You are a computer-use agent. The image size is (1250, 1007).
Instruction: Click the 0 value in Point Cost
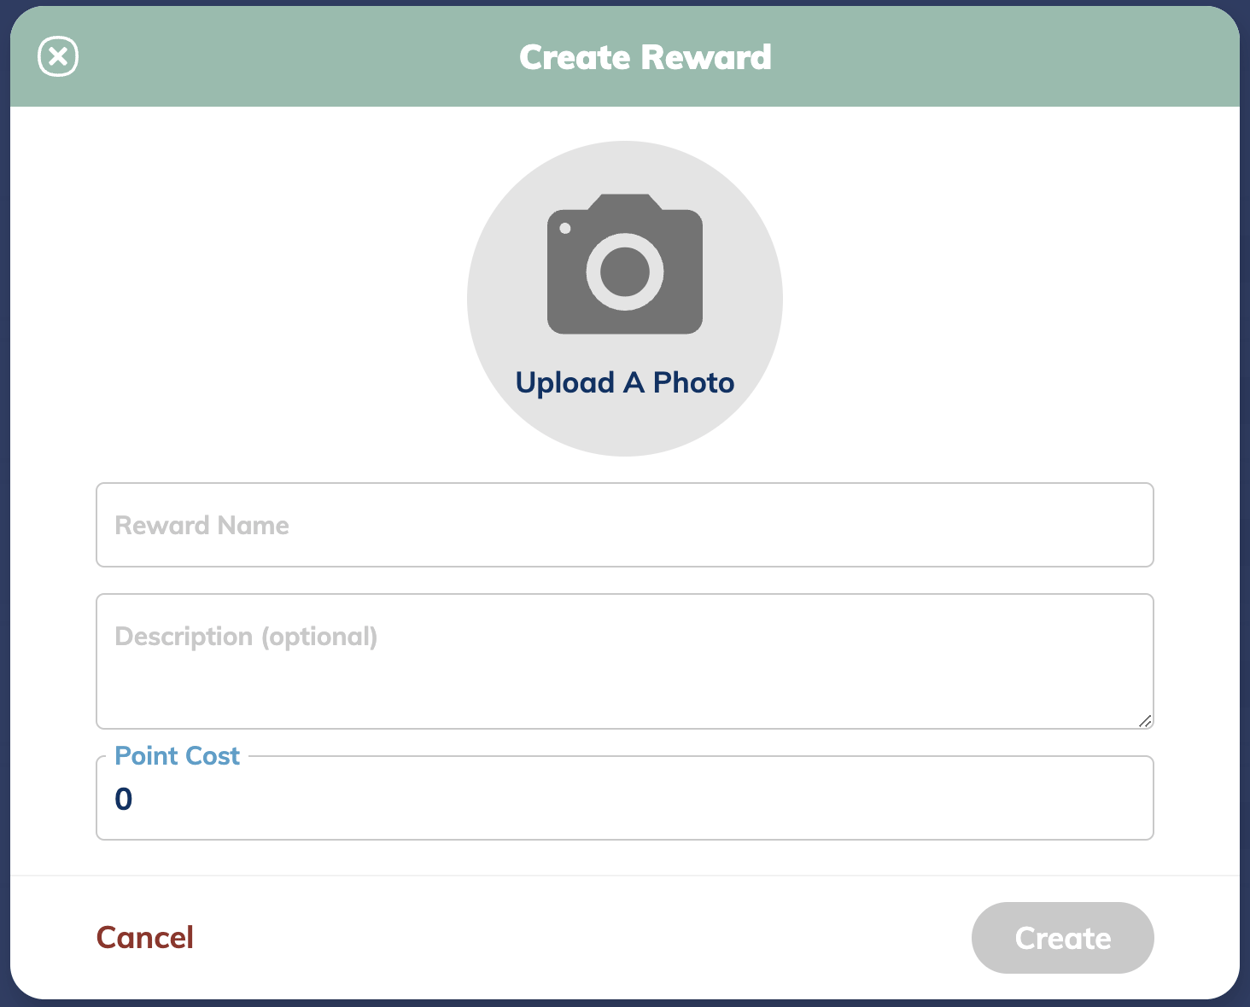(124, 797)
